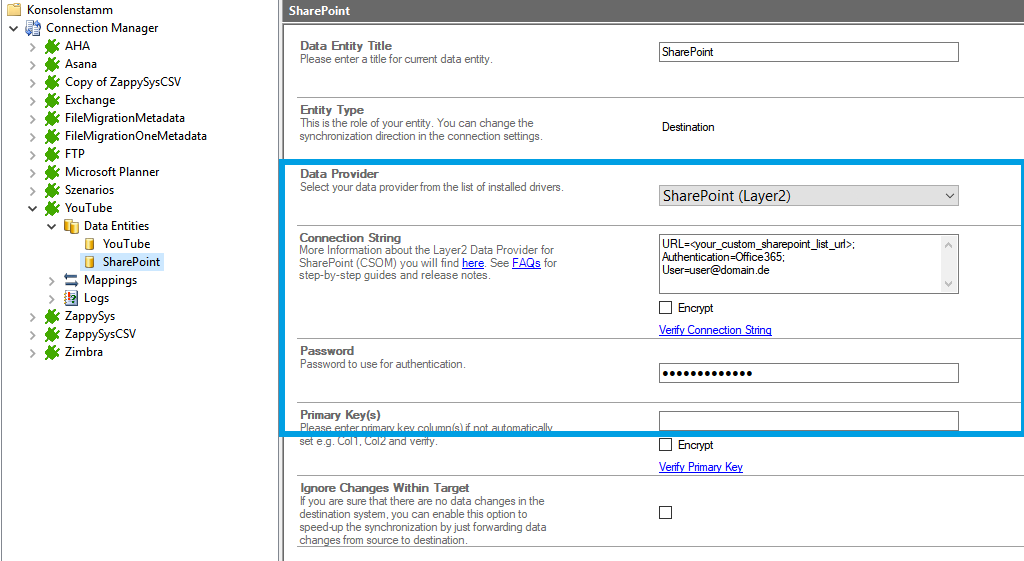The height and width of the screenshot is (561, 1024).
Task: Click the Microsoft Planner connection icon
Action: point(52,172)
